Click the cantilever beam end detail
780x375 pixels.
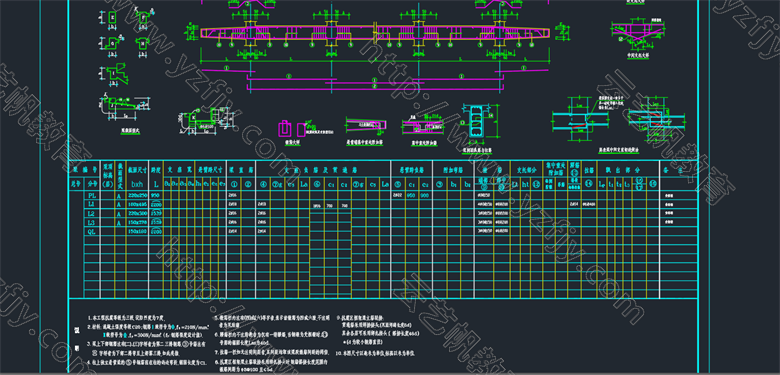pyautogui.click(x=366, y=127)
